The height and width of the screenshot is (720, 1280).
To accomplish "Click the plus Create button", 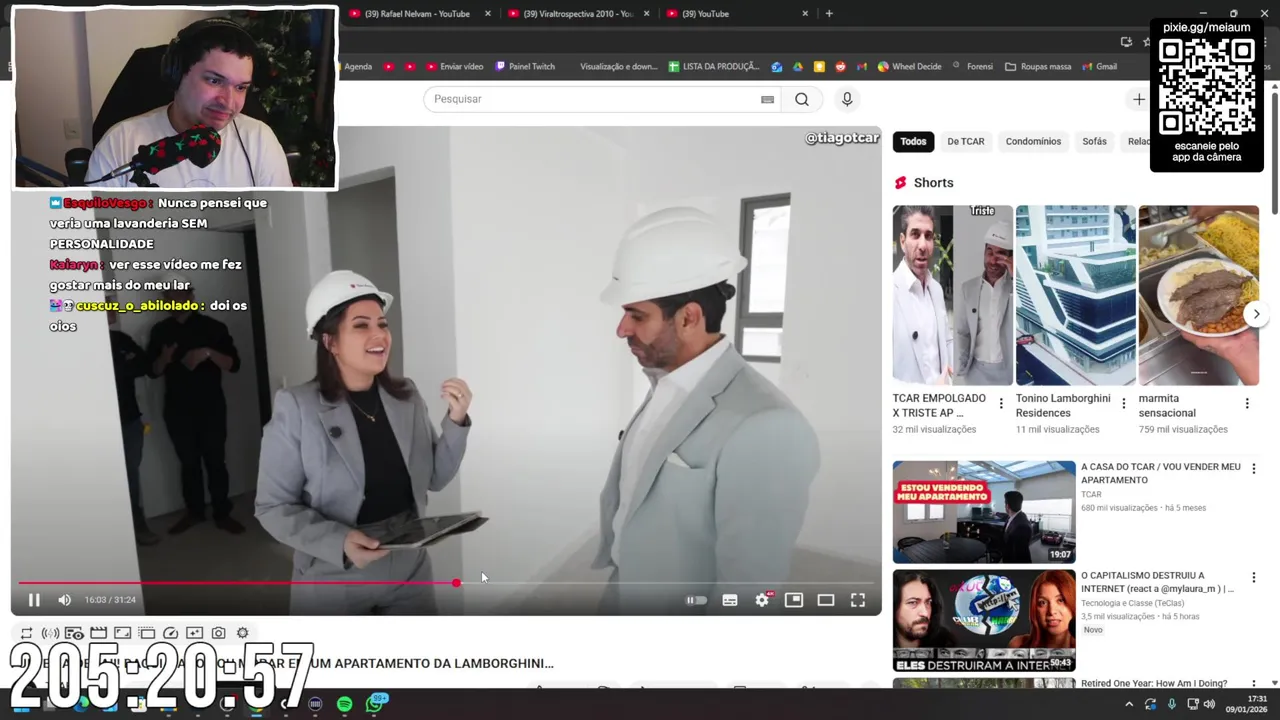I will coord(1139,99).
